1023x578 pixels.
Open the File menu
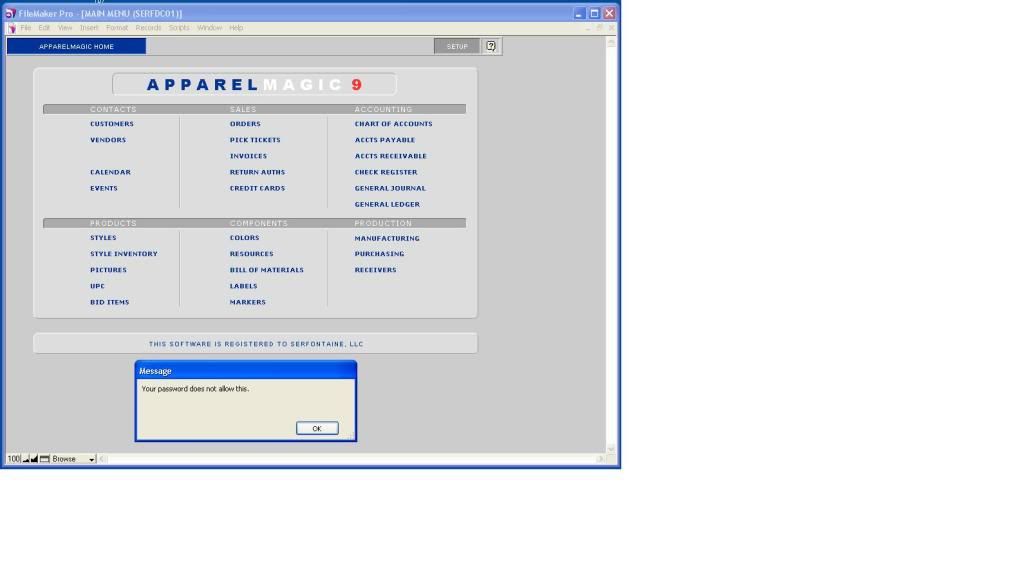click(x=25, y=28)
